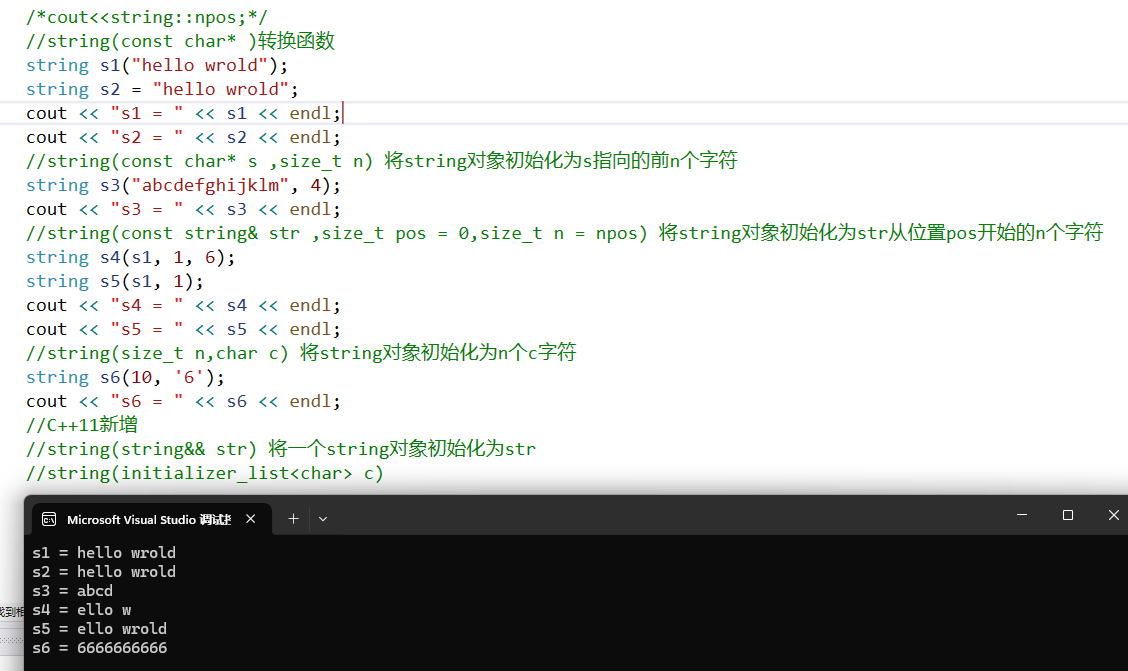Click the //string(const string& str ,size_t pos comment

(565, 233)
